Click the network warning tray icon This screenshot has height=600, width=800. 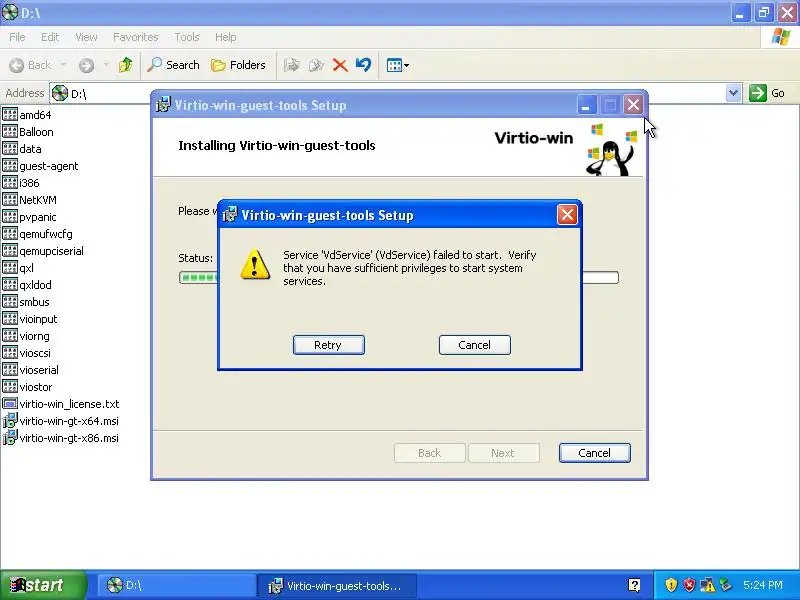tap(707, 585)
